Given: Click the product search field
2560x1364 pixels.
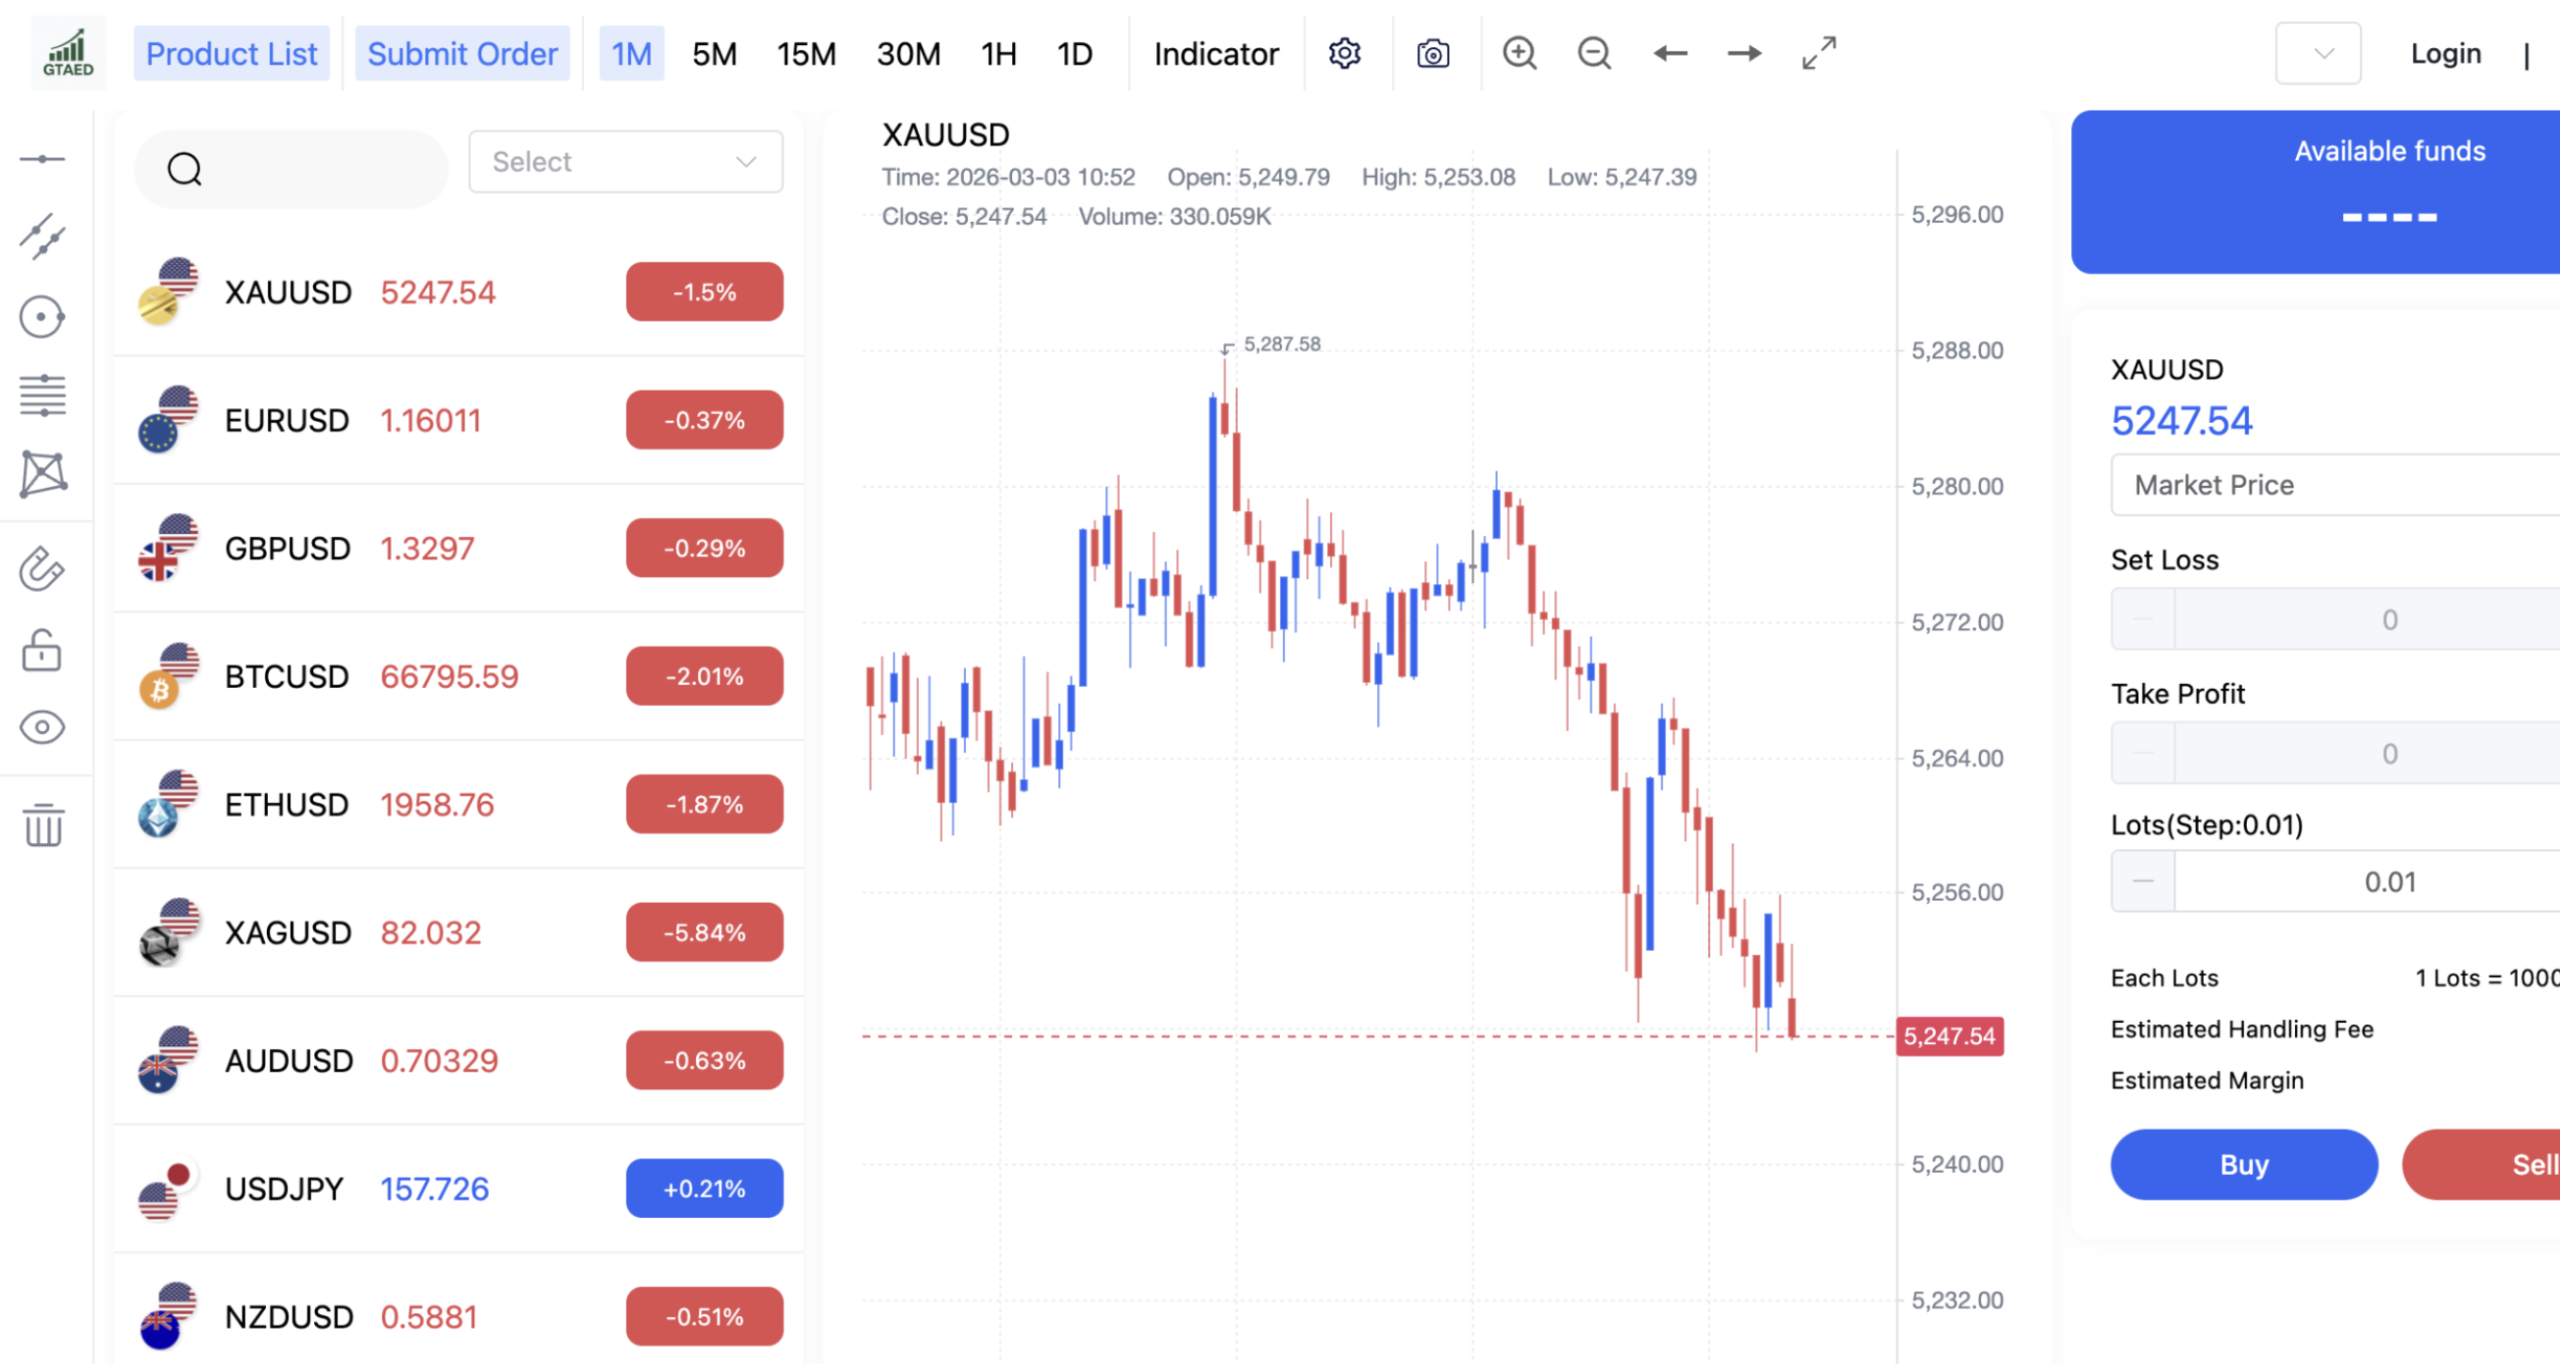Looking at the screenshot, I should pos(300,169).
